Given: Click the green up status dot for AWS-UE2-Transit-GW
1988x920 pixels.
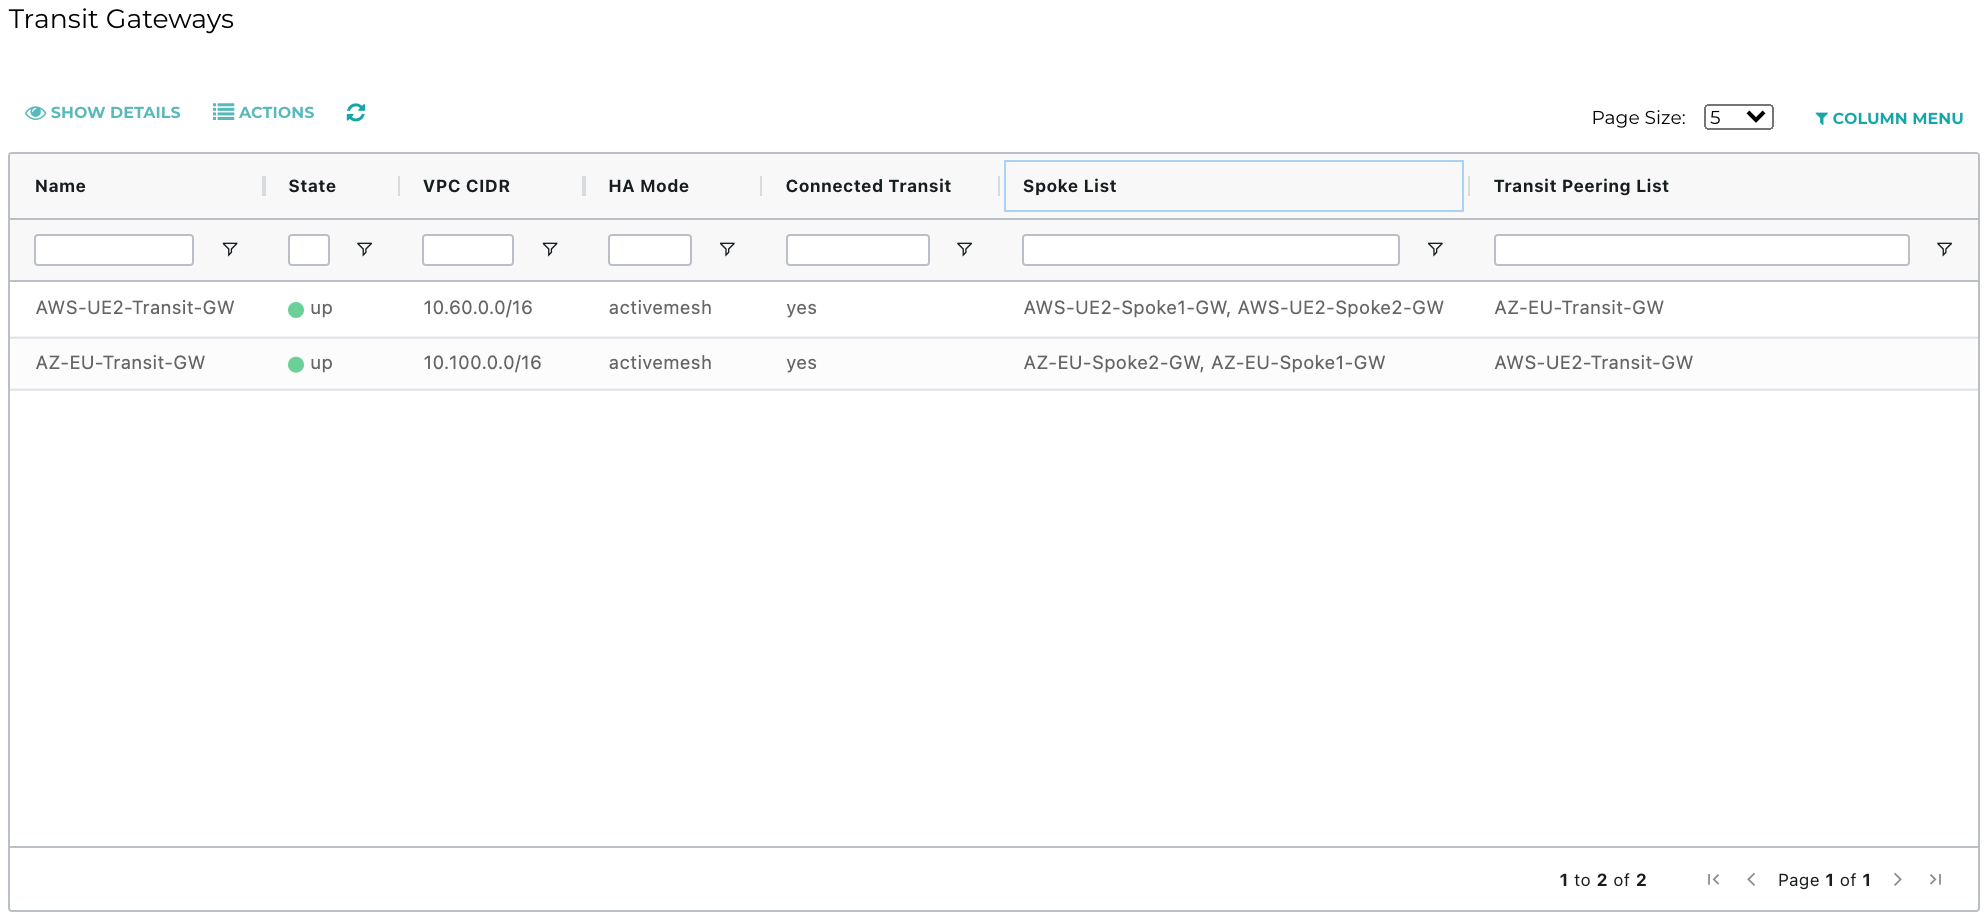Looking at the screenshot, I should [296, 310].
